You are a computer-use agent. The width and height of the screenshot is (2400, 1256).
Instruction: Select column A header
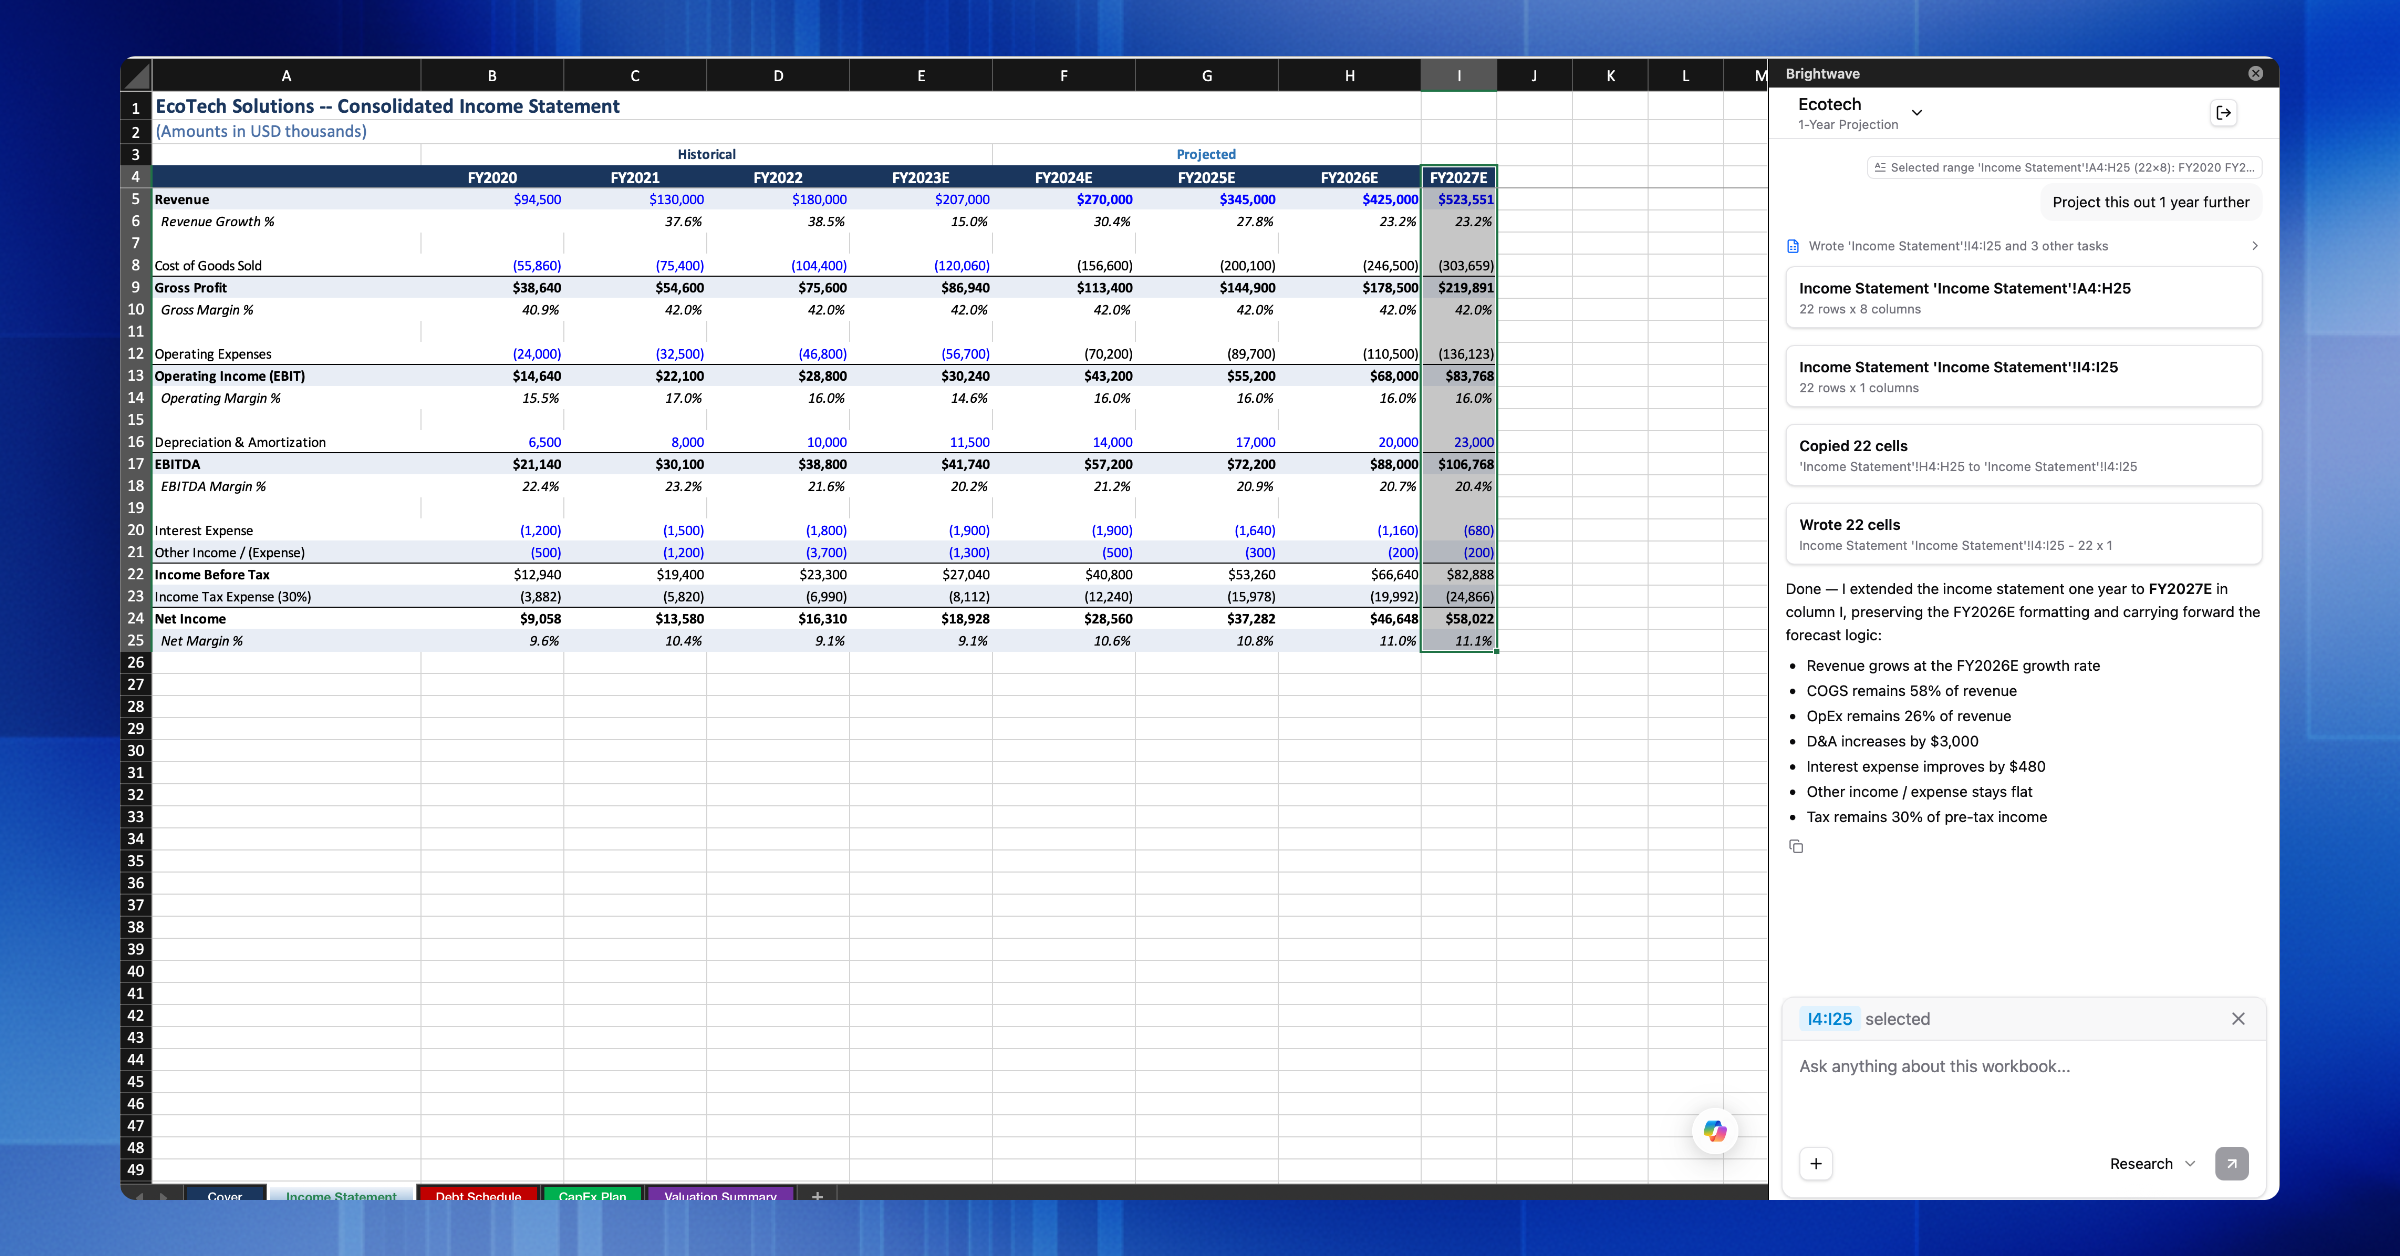tap(286, 75)
